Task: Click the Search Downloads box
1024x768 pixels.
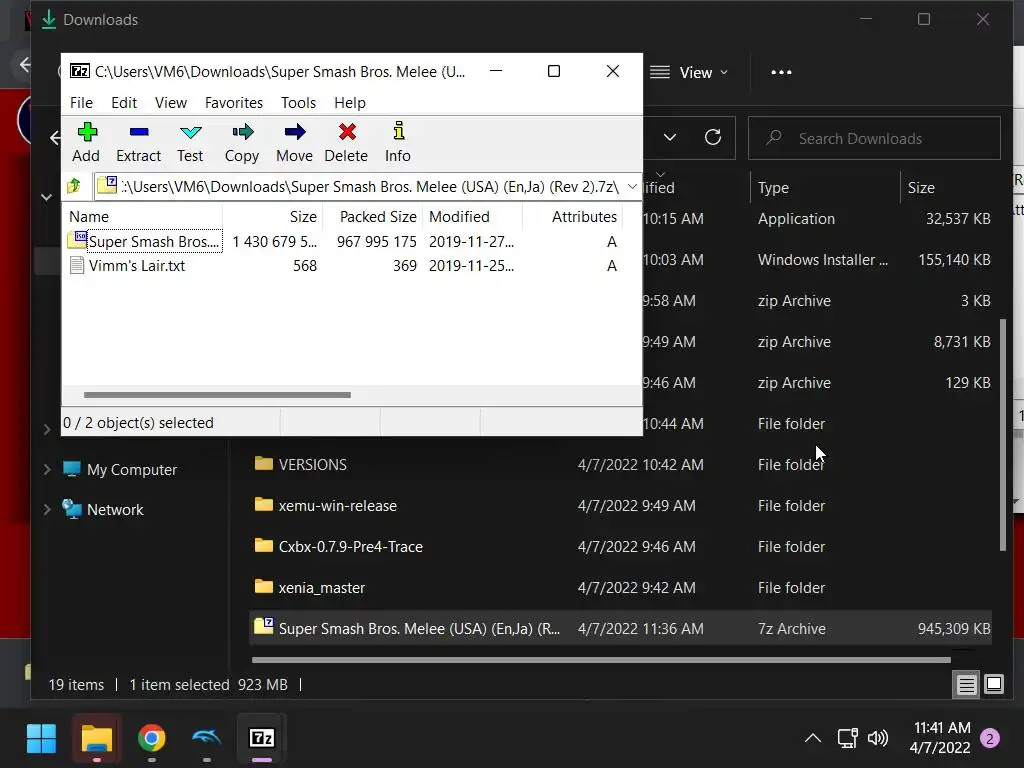Action: [x=874, y=138]
